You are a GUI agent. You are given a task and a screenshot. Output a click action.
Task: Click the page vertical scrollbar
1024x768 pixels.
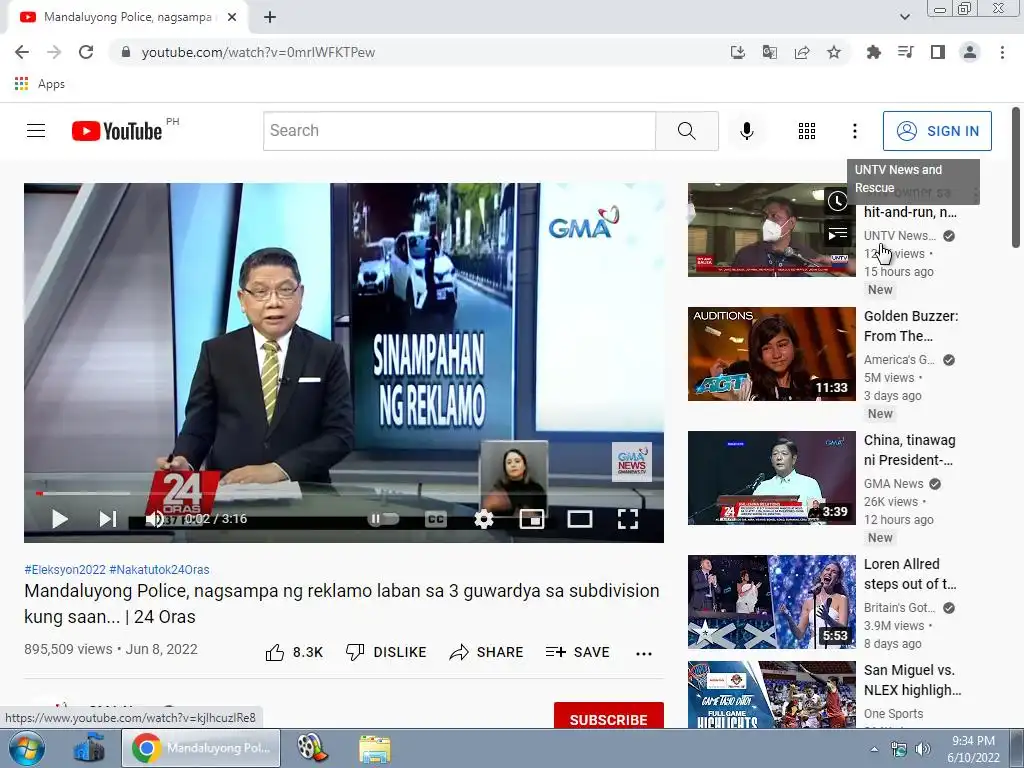pos(1016,178)
